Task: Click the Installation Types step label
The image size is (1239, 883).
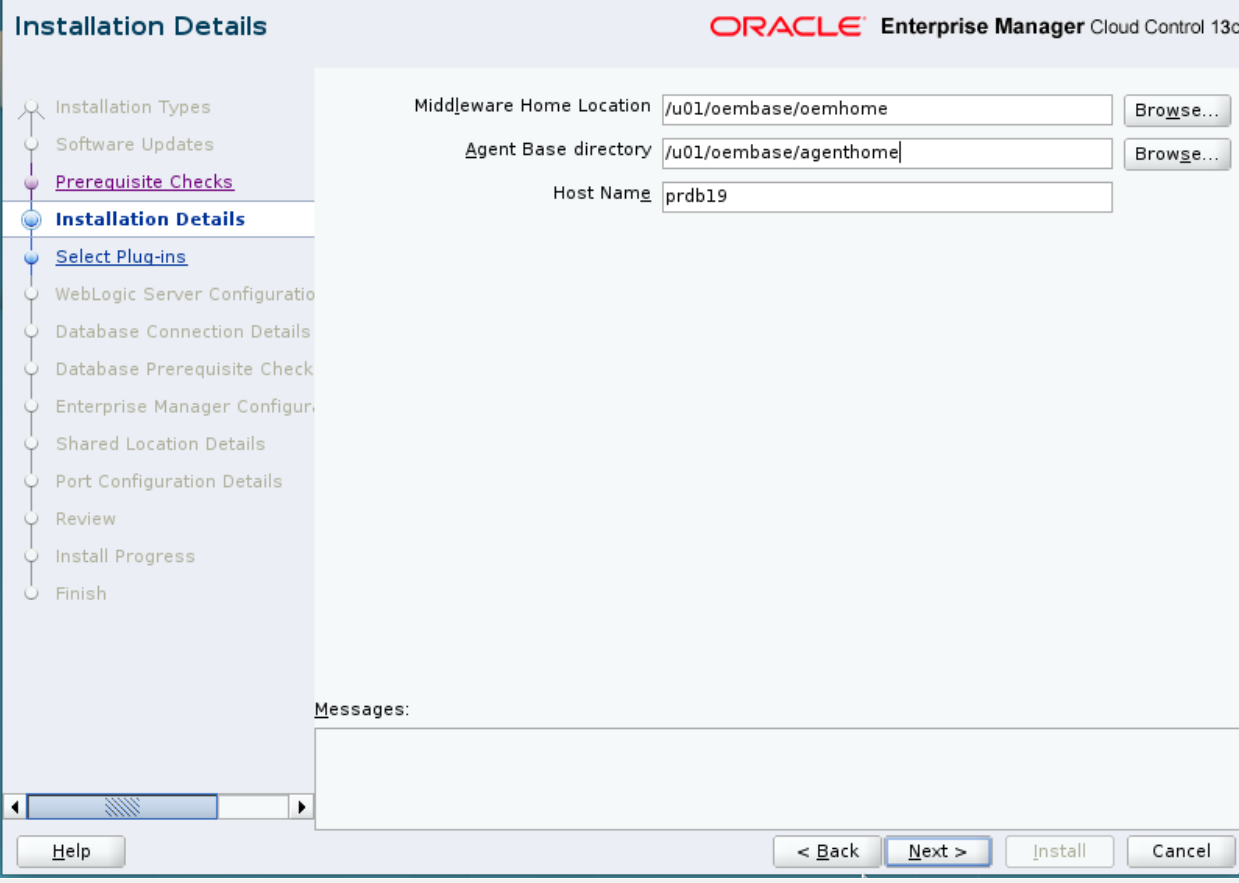Action: [133, 107]
